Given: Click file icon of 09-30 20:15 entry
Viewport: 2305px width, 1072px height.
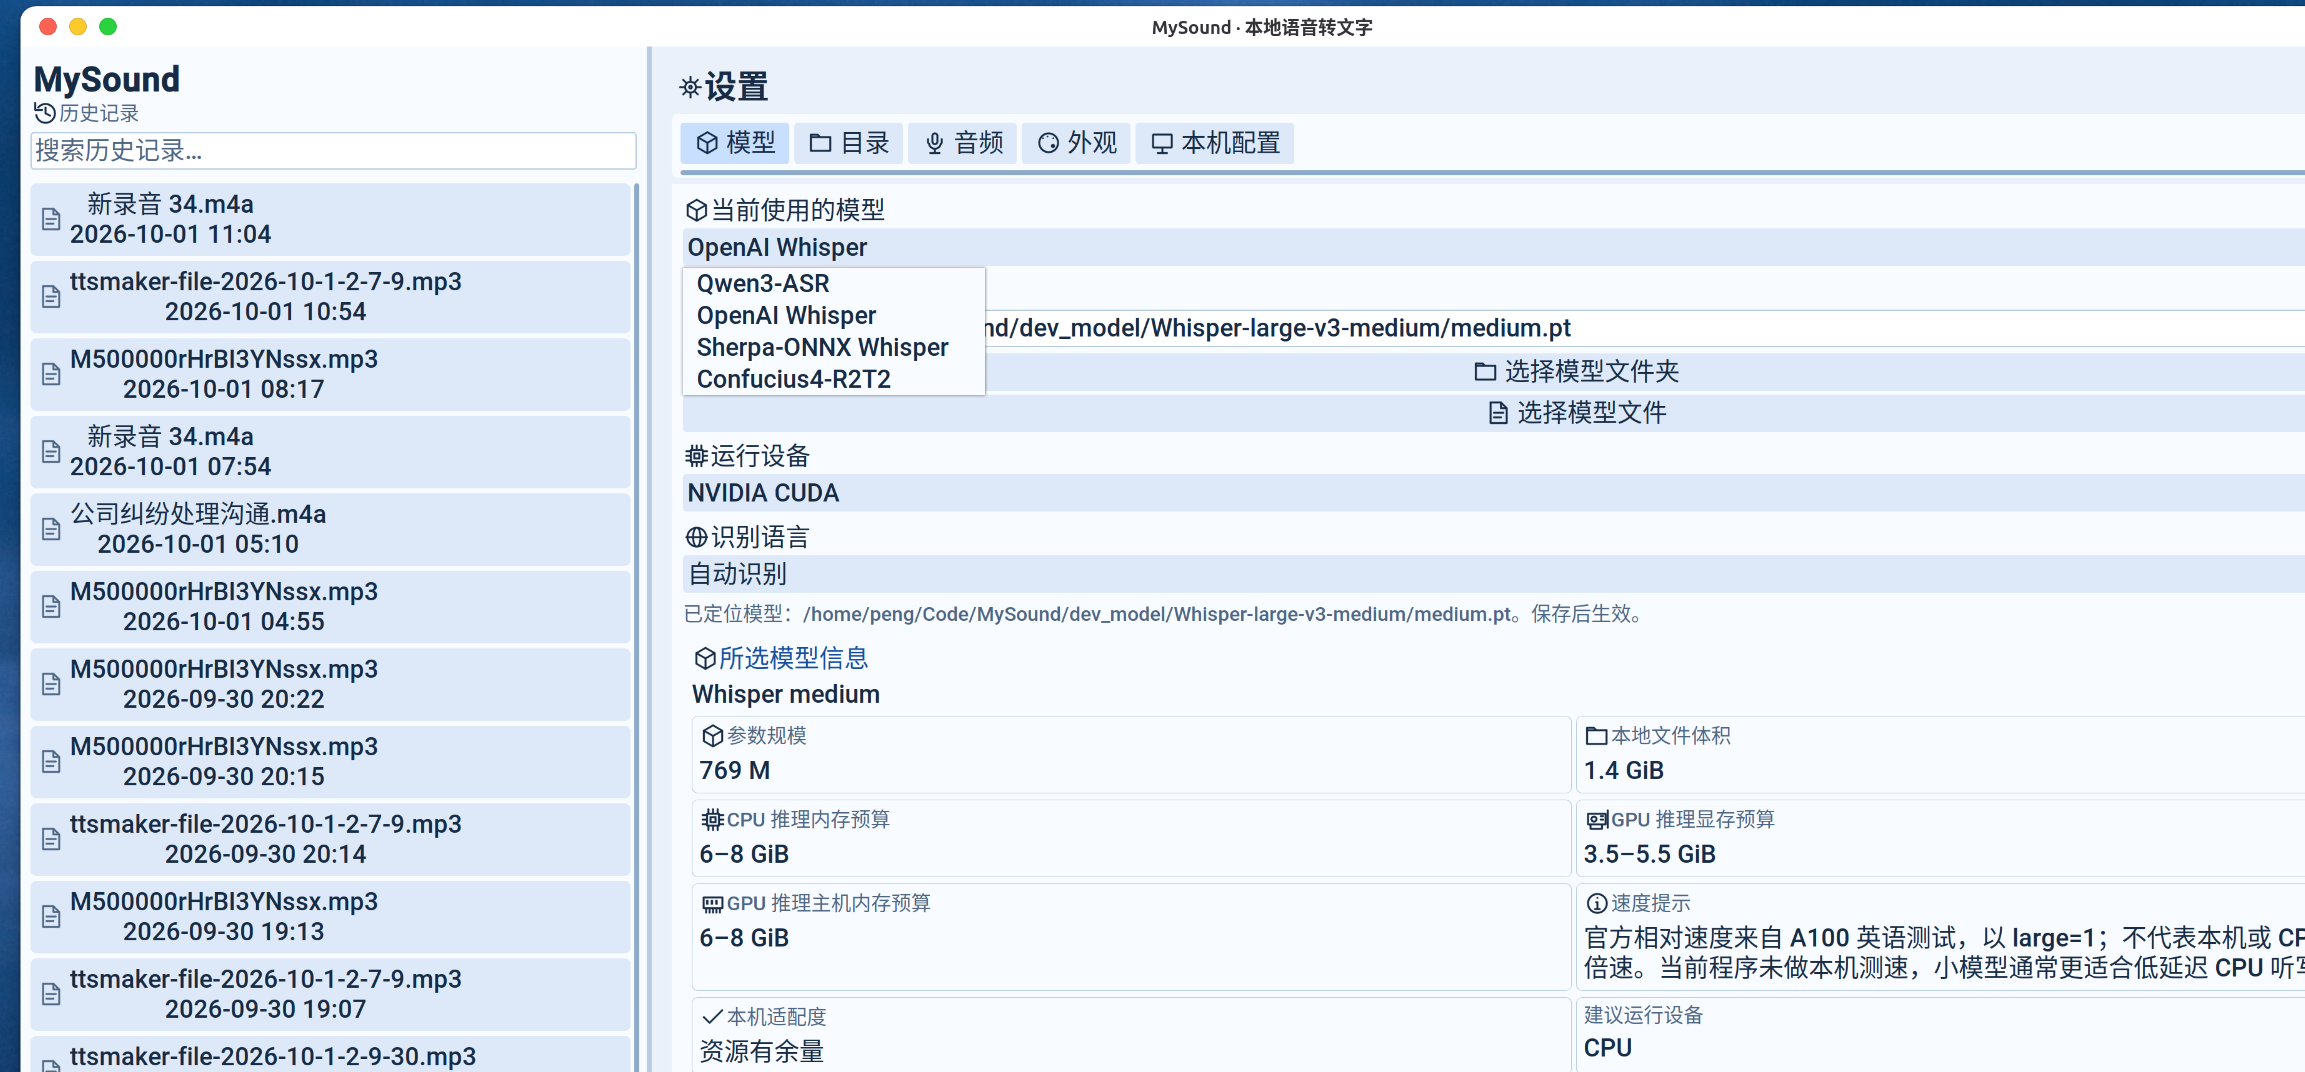Looking at the screenshot, I should point(51,762).
